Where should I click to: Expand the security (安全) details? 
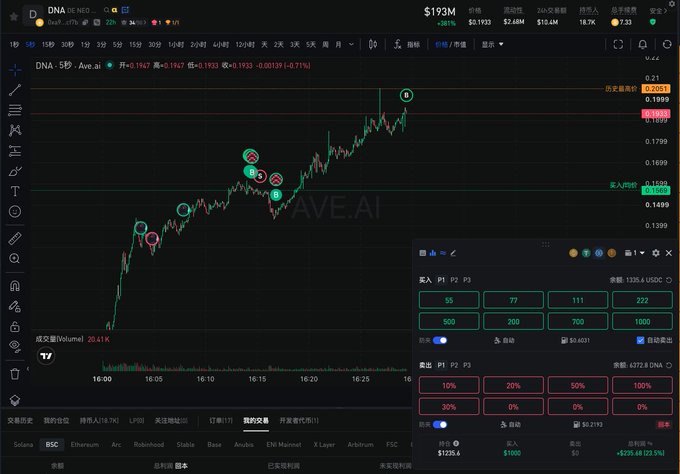point(658,11)
